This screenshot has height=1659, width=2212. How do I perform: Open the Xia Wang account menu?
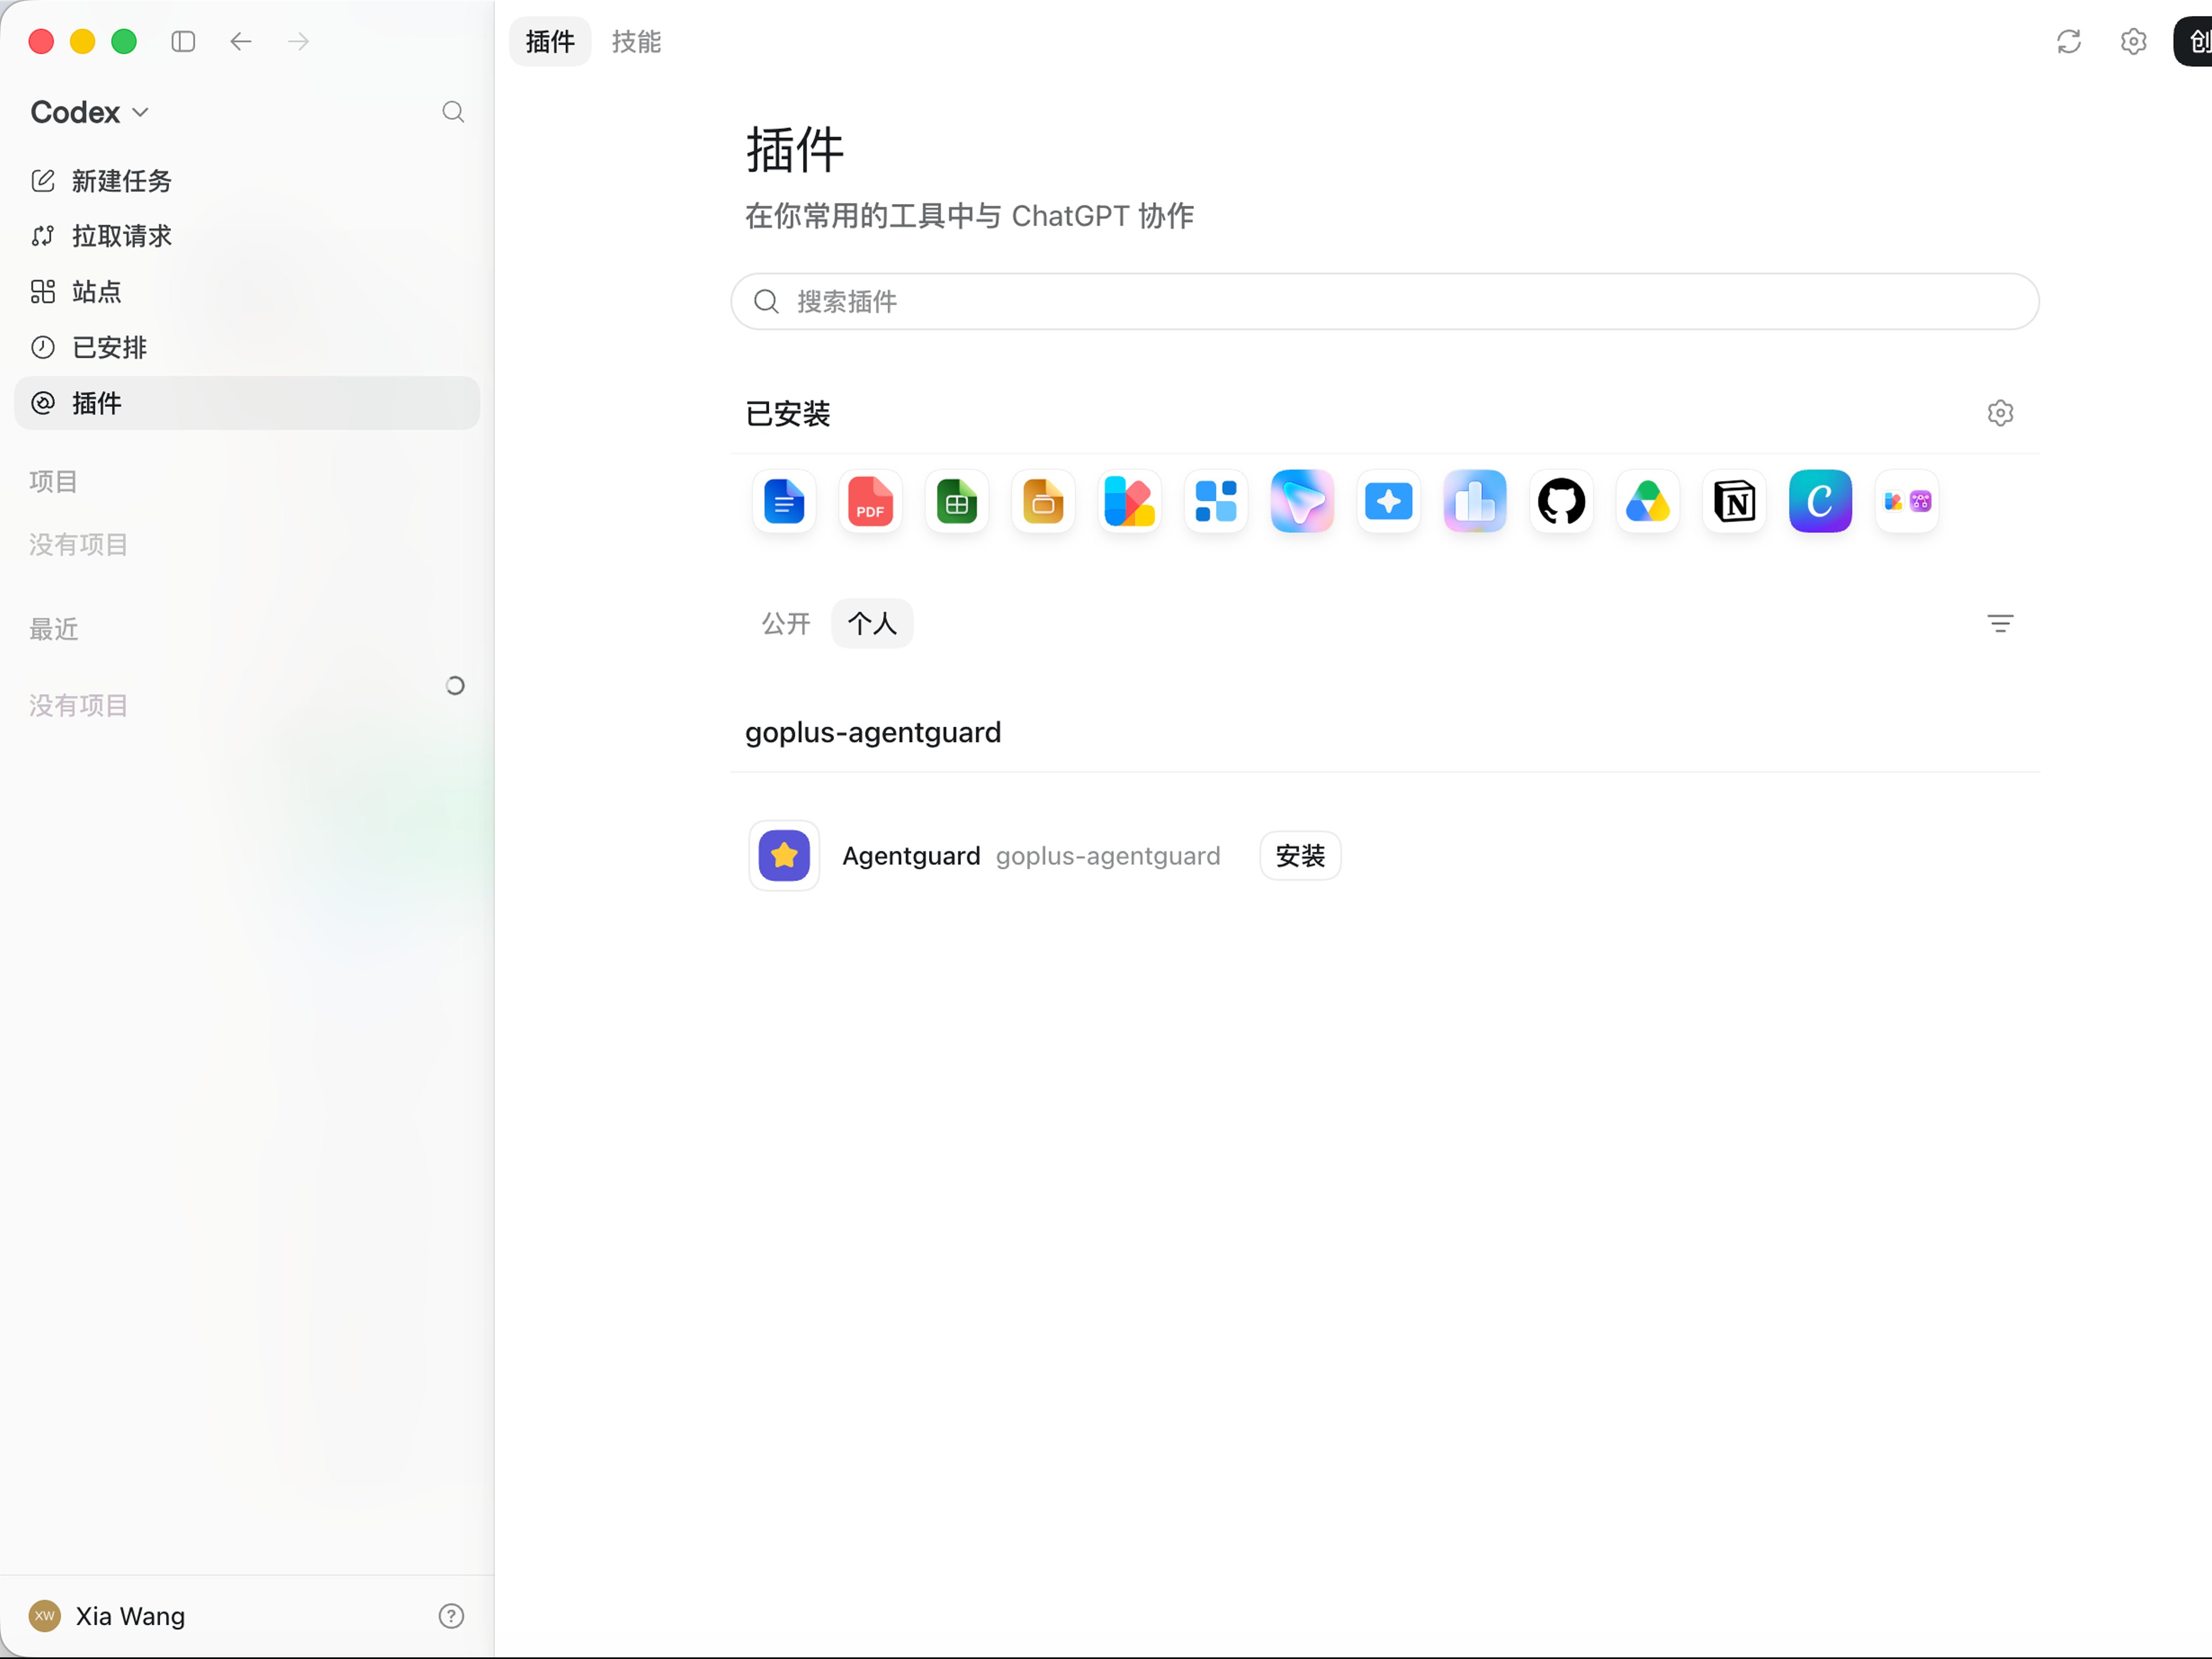pos(107,1616)
